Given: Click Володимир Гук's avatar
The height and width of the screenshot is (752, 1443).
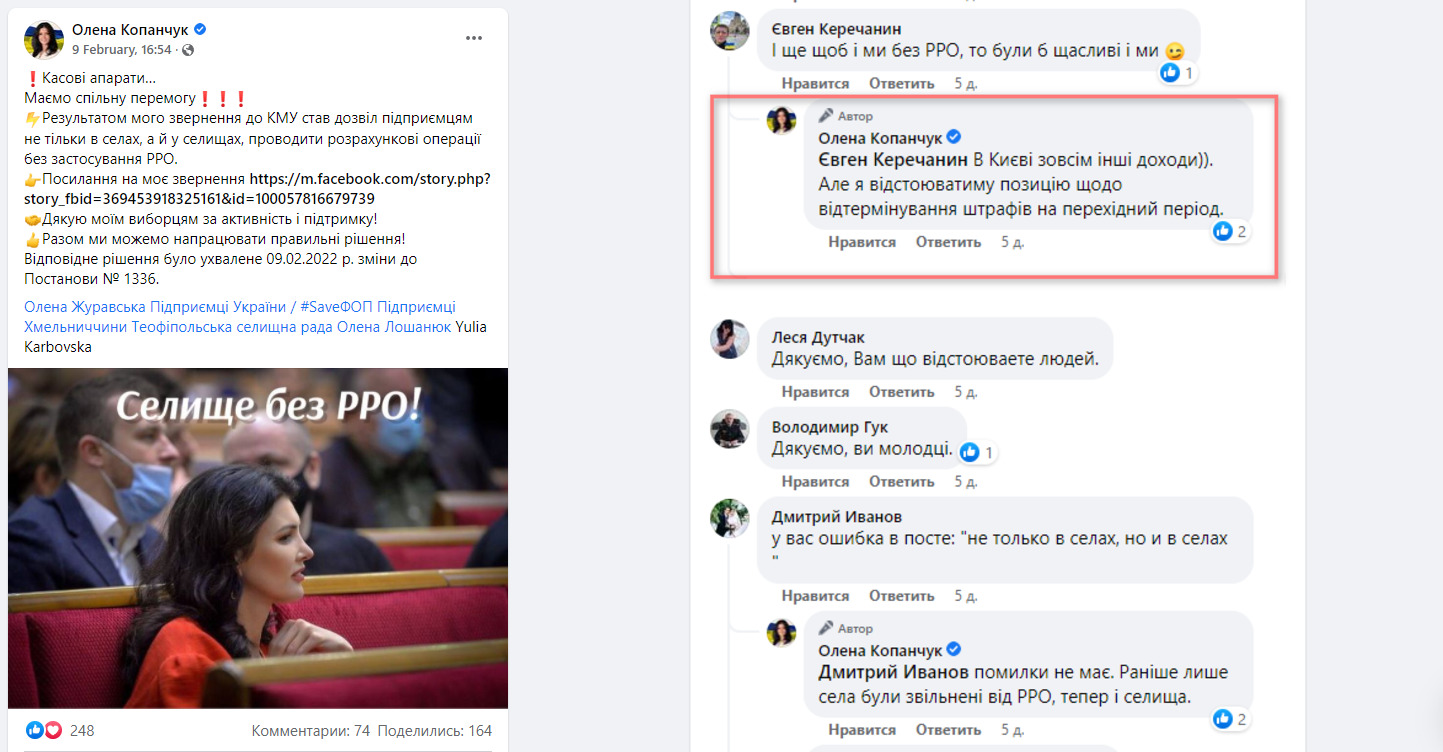Looking at the screenshot, I should click(x=729, y=429).
